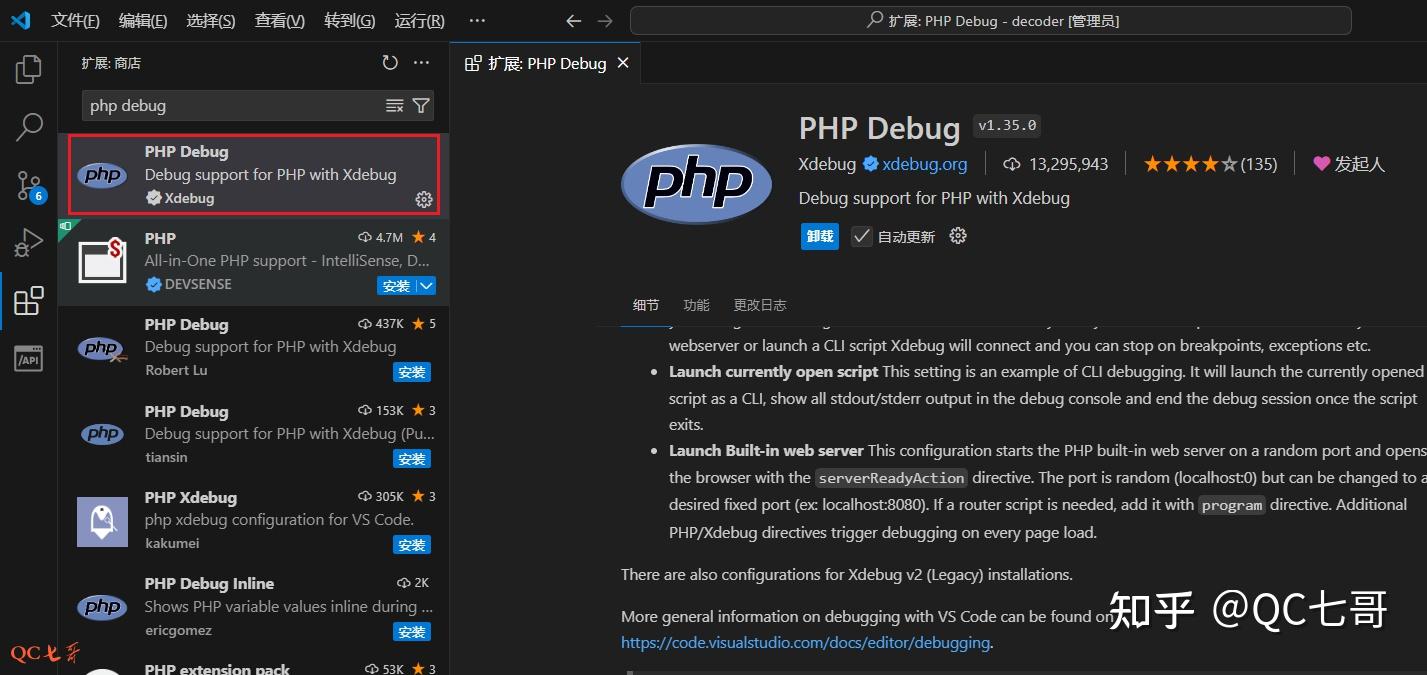
Task: Switch to the 细节 tab
Action: [x=646, y=305]
